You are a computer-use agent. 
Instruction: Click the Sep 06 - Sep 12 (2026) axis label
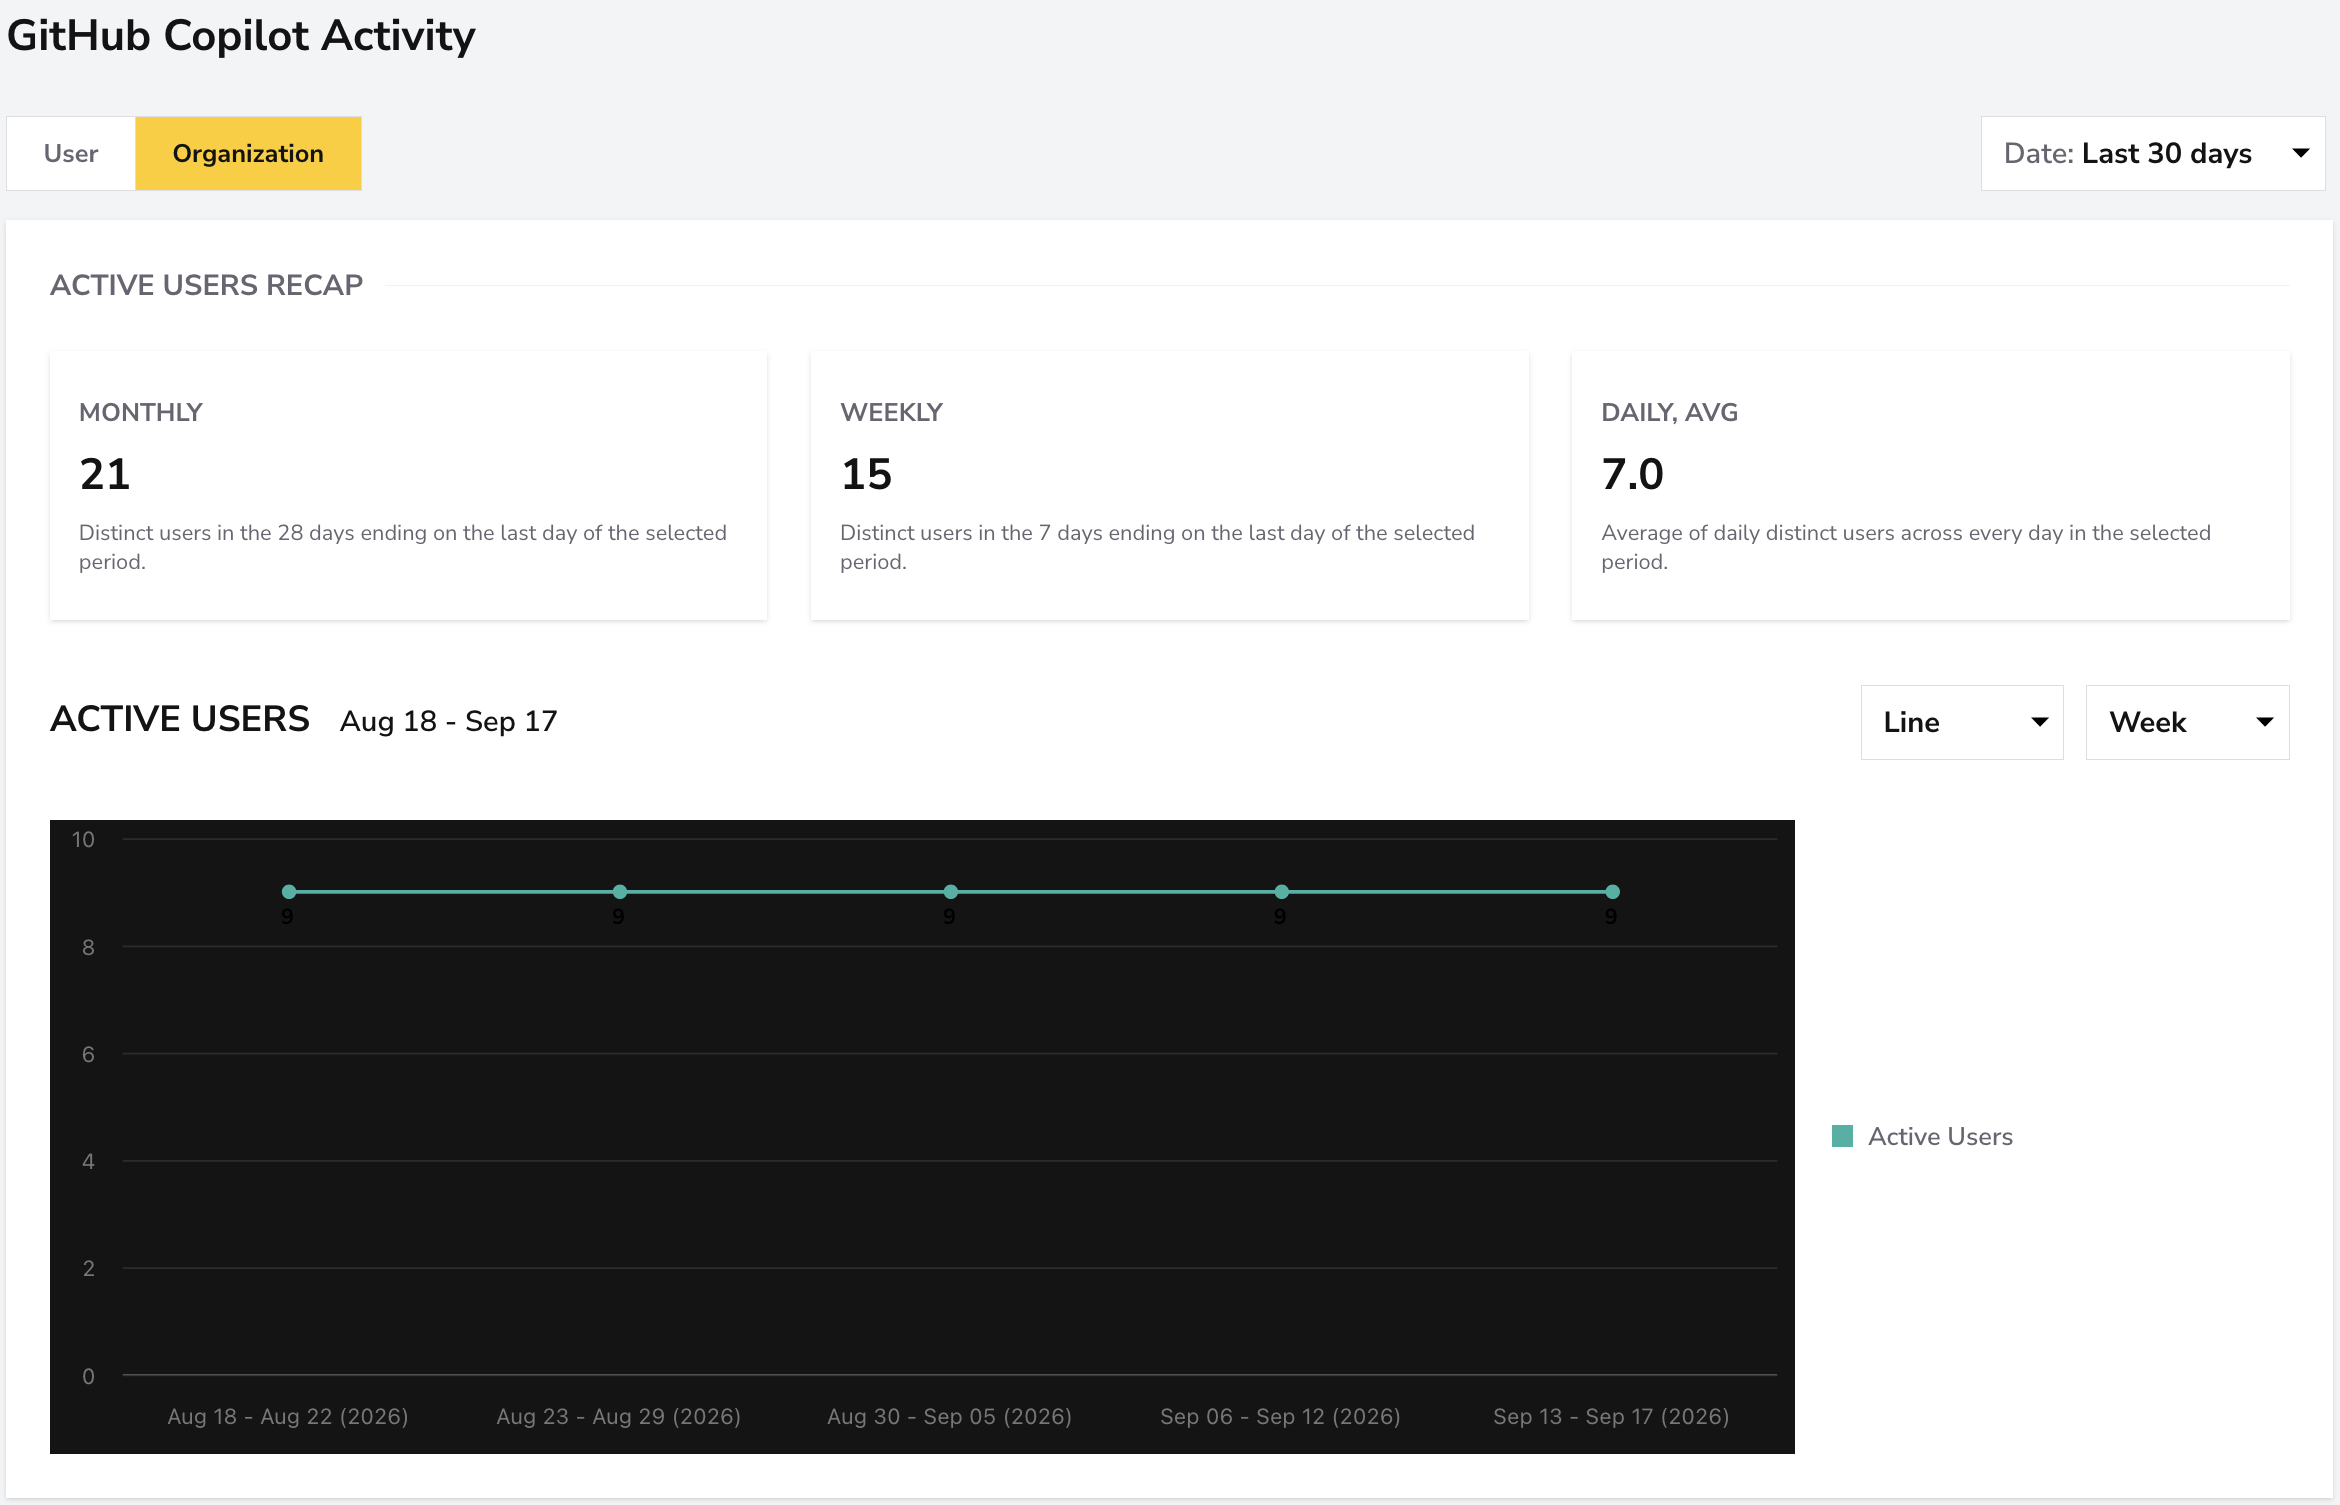click(x=1281, y=1416)
